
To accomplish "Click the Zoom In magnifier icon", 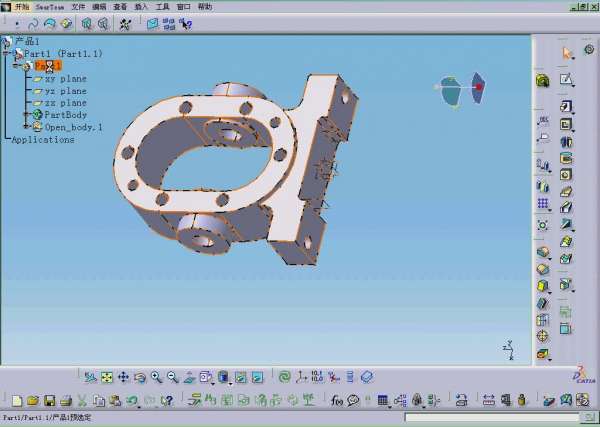I will point(157,377).
